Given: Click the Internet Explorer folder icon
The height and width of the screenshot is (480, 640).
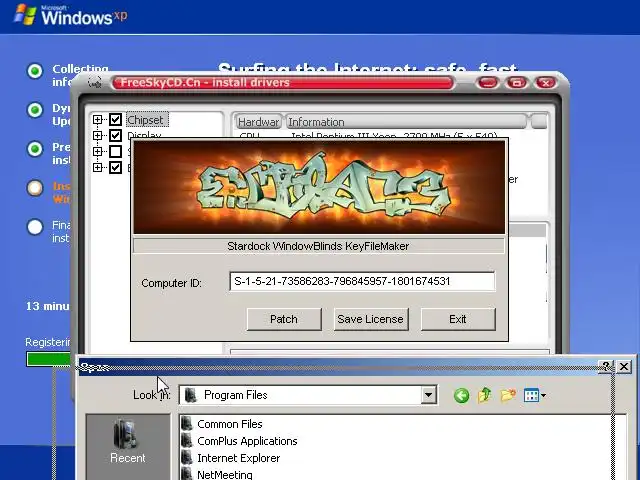Looking at the screenshot, I should 187,458.
